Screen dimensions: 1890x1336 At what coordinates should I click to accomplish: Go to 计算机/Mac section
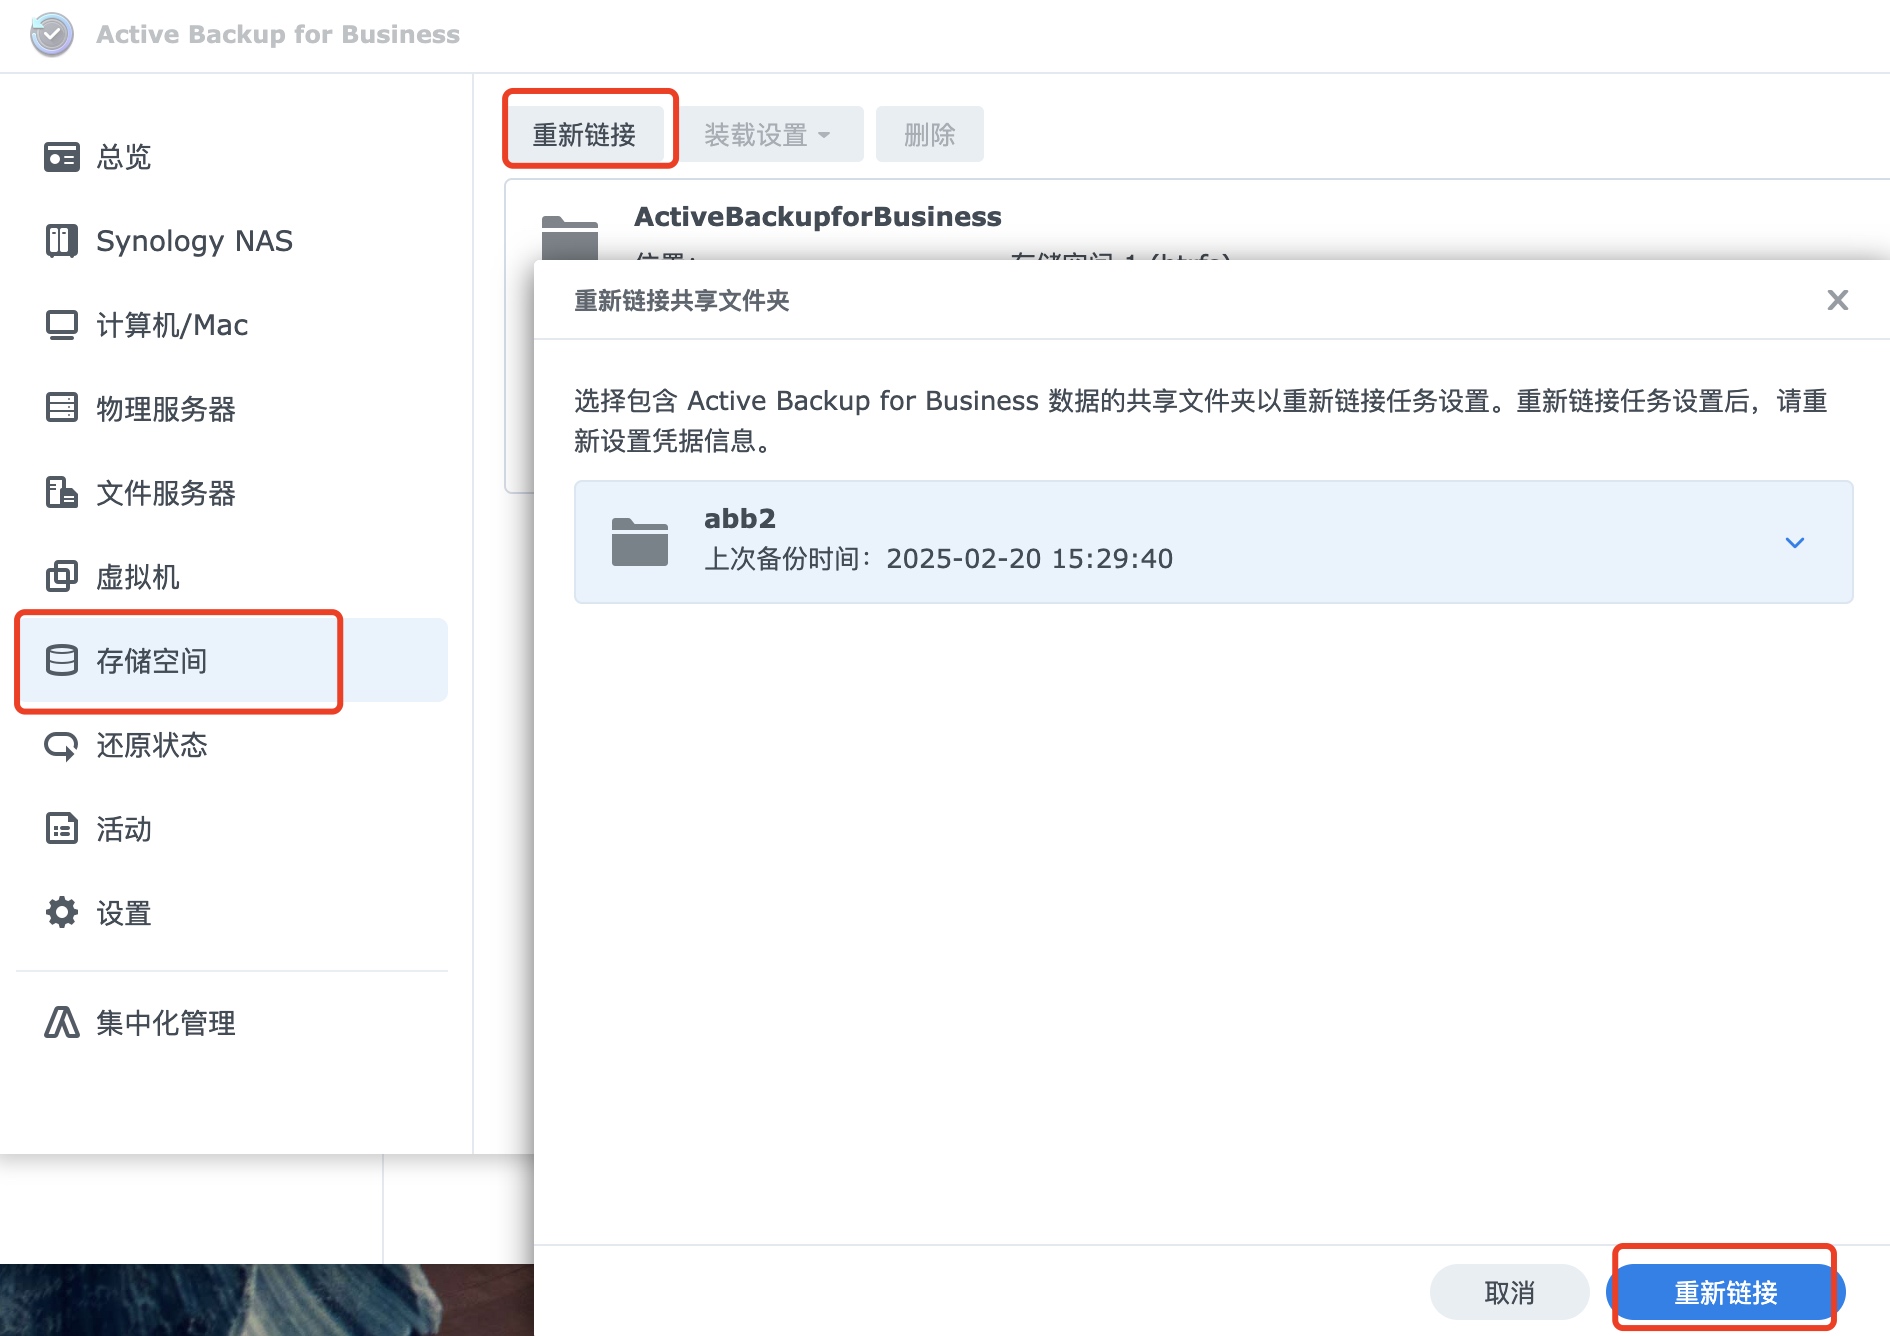click(232, 325)
